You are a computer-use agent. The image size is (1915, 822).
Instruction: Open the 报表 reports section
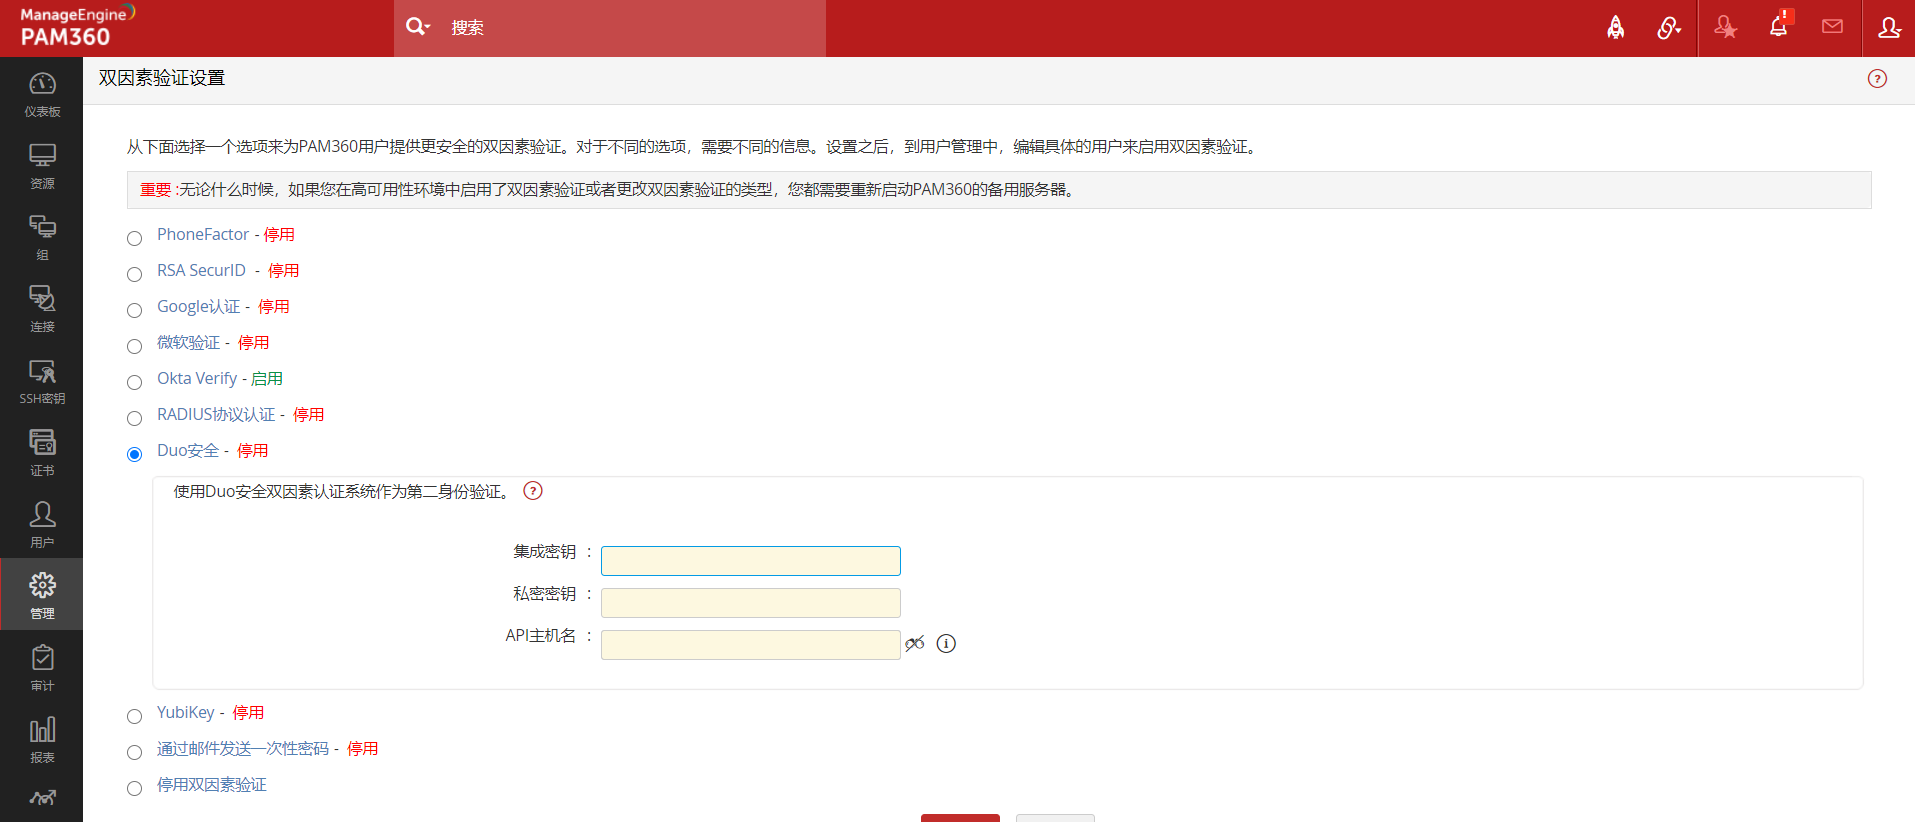tap(42, 740)
